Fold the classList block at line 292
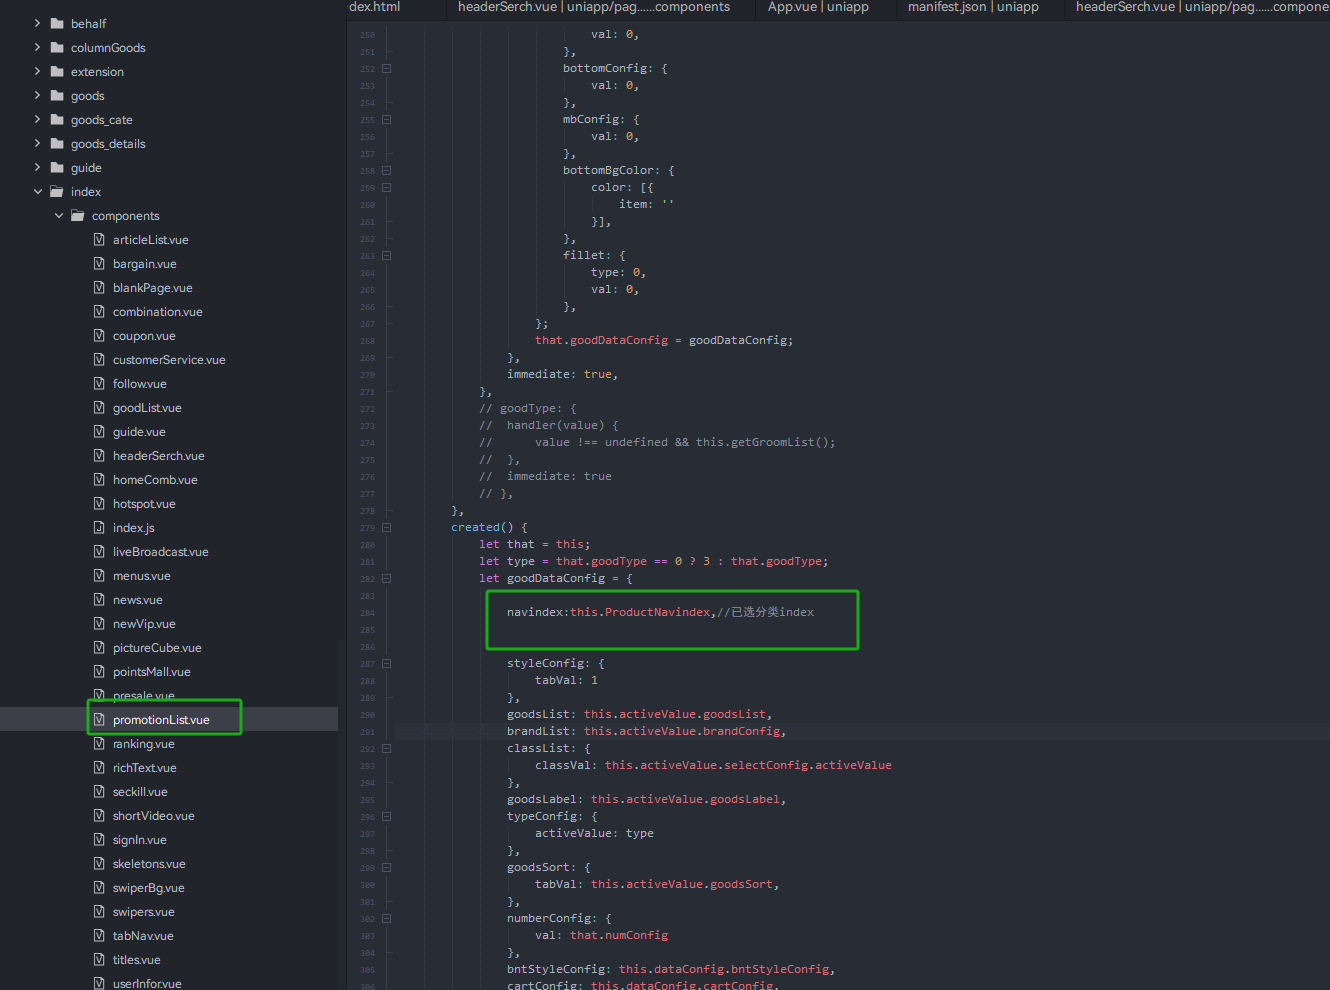The image size is (1330, 990). click(x=387, y=748)
